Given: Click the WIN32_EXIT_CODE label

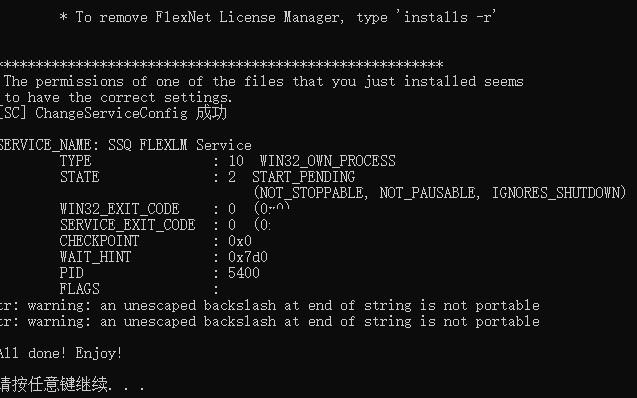Looking at the screenshot, I should tap(119, 209).
